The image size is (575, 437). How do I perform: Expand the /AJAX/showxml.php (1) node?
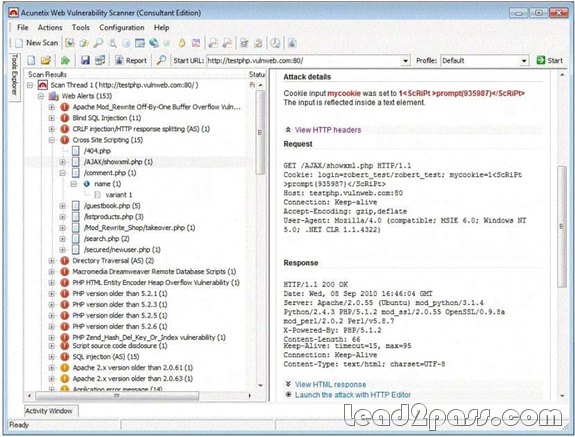coord(63,162)
